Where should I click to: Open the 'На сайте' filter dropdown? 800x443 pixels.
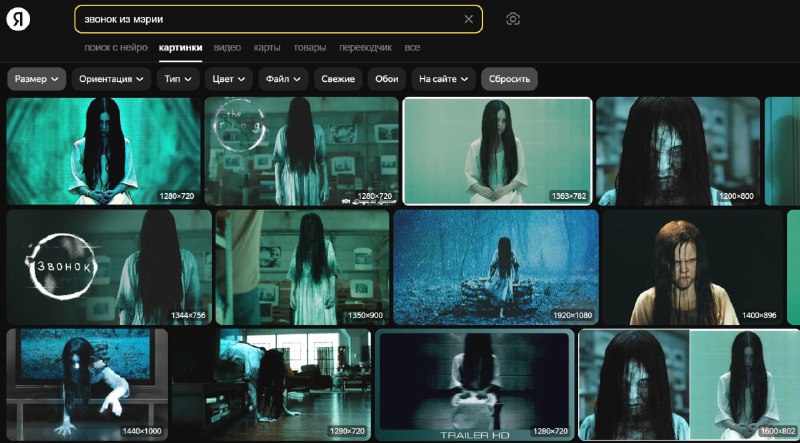coord(443,79)
